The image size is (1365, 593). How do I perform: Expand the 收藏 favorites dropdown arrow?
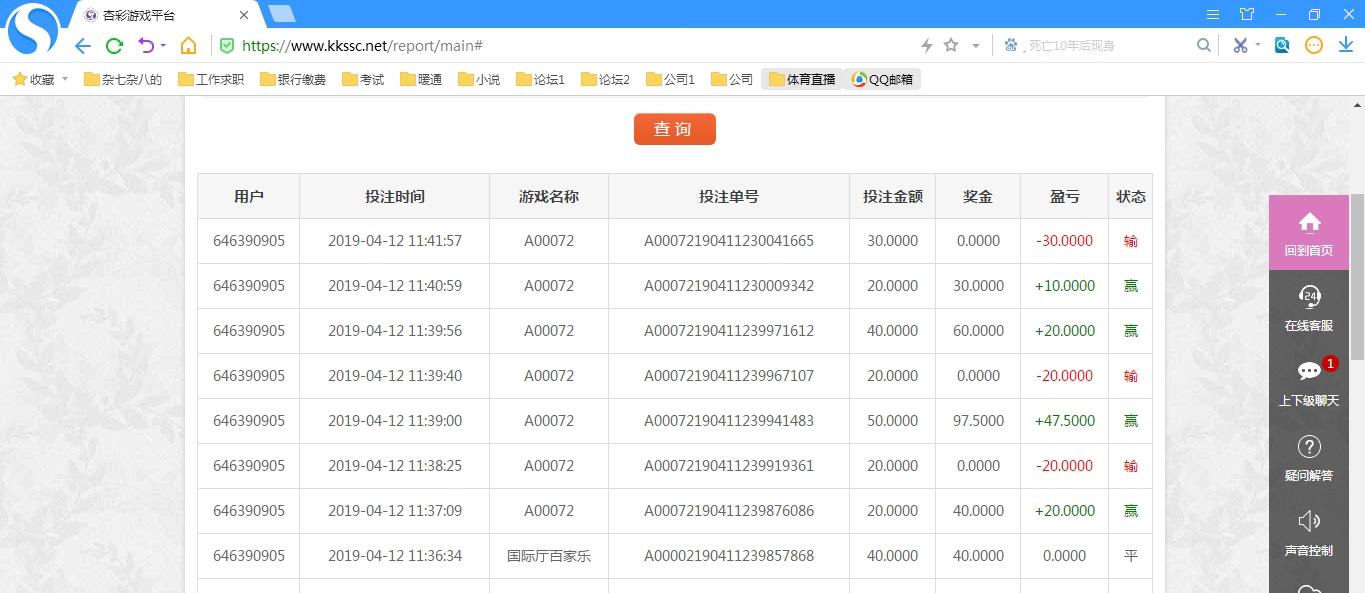(x=65, y=79)
